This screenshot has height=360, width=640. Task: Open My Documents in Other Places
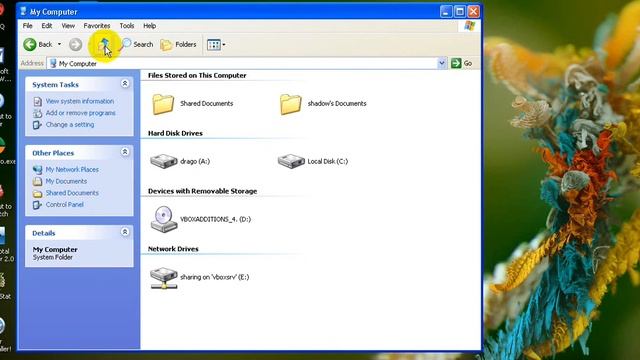[66, 181]
